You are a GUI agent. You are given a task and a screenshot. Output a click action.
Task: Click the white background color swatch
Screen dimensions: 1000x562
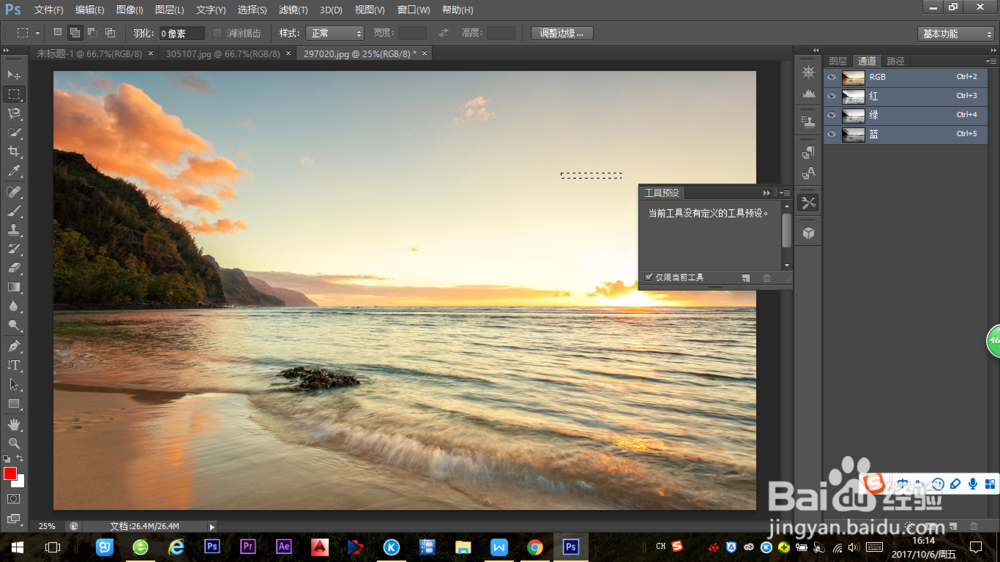point(20,482)
